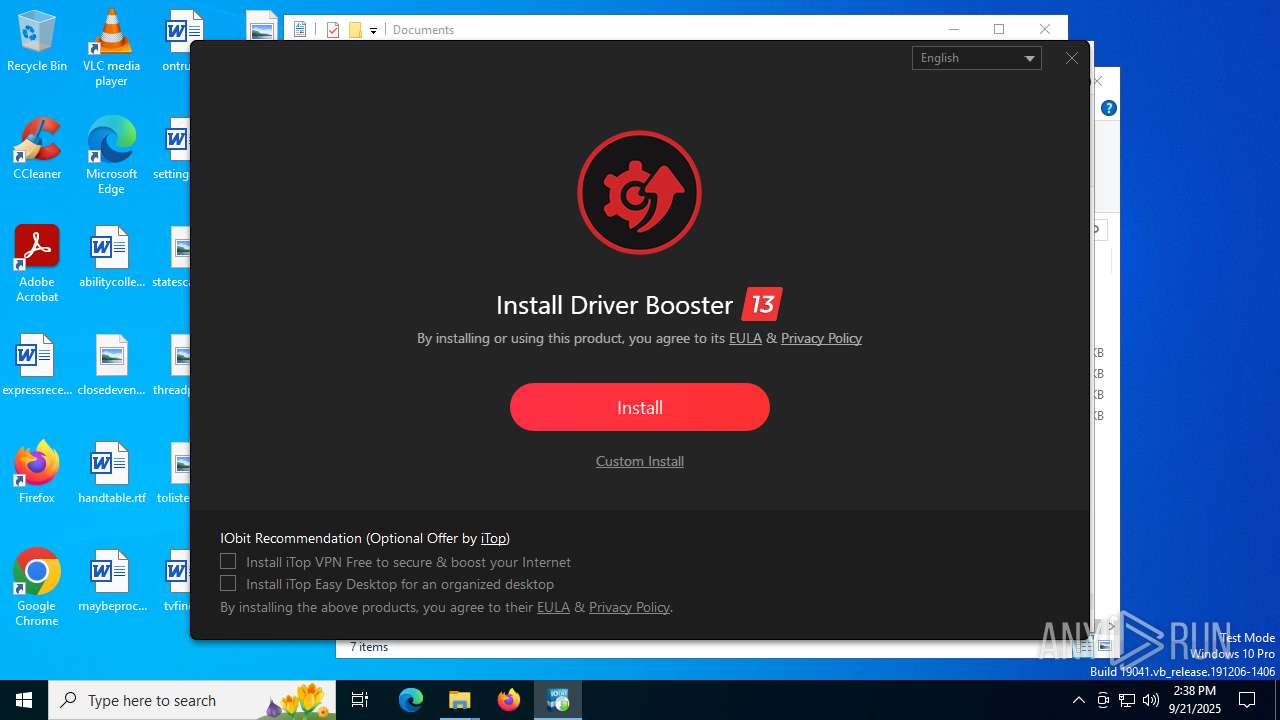Image resolution: width=1280 pixels, height=720 pixels.
Task: Open the EULA link for optional offers
Action: (553, 607)
